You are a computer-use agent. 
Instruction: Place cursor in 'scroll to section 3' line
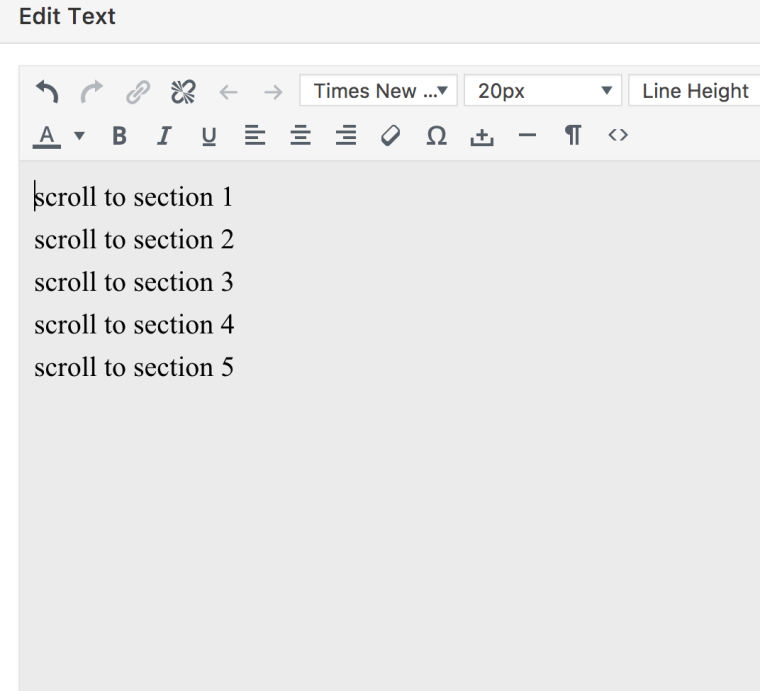(134, 283)
